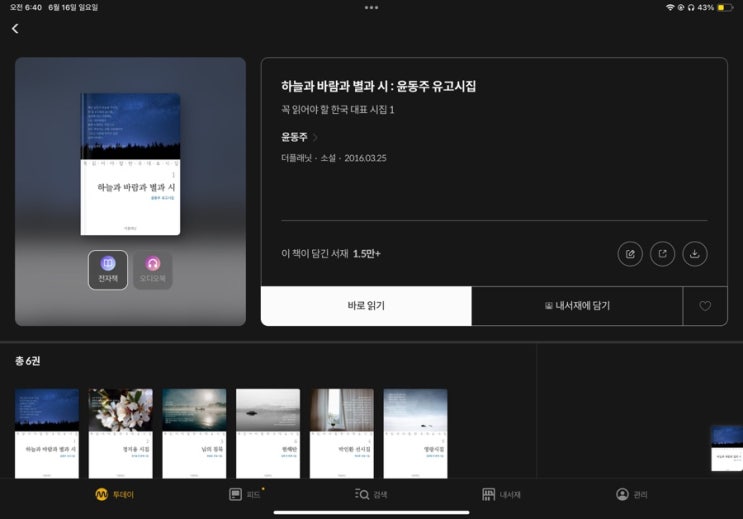Tap the 이 책이 담긴 서재 1.5만+ count

[331, 254]
